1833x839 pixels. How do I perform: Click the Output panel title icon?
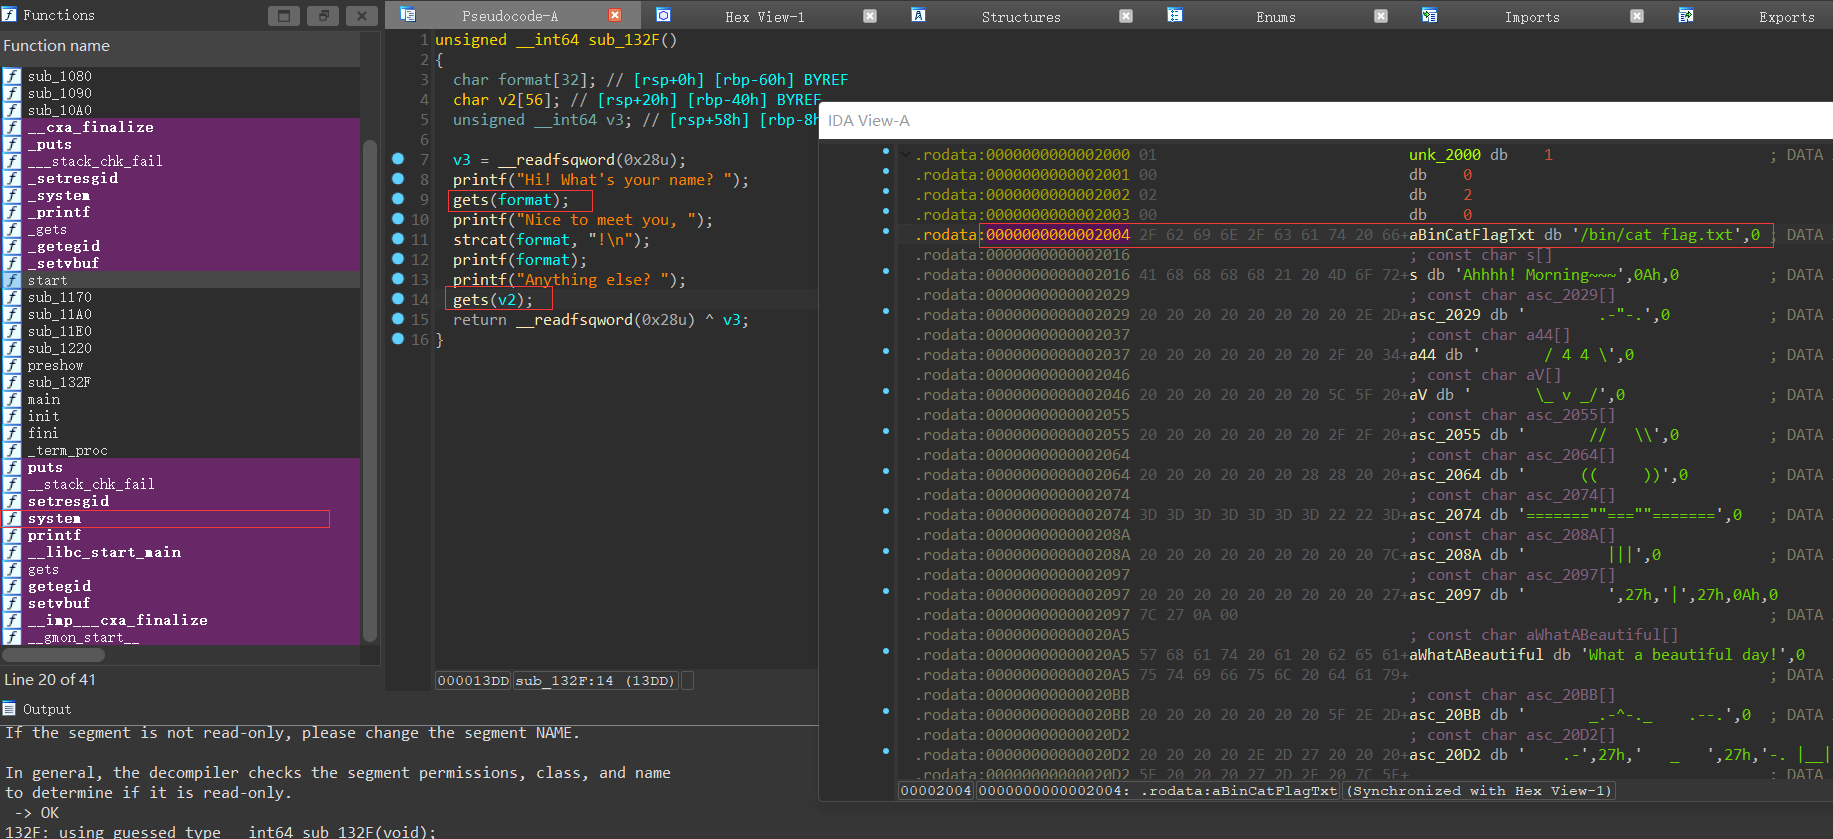pyautogui.click(x=10, y=708)
